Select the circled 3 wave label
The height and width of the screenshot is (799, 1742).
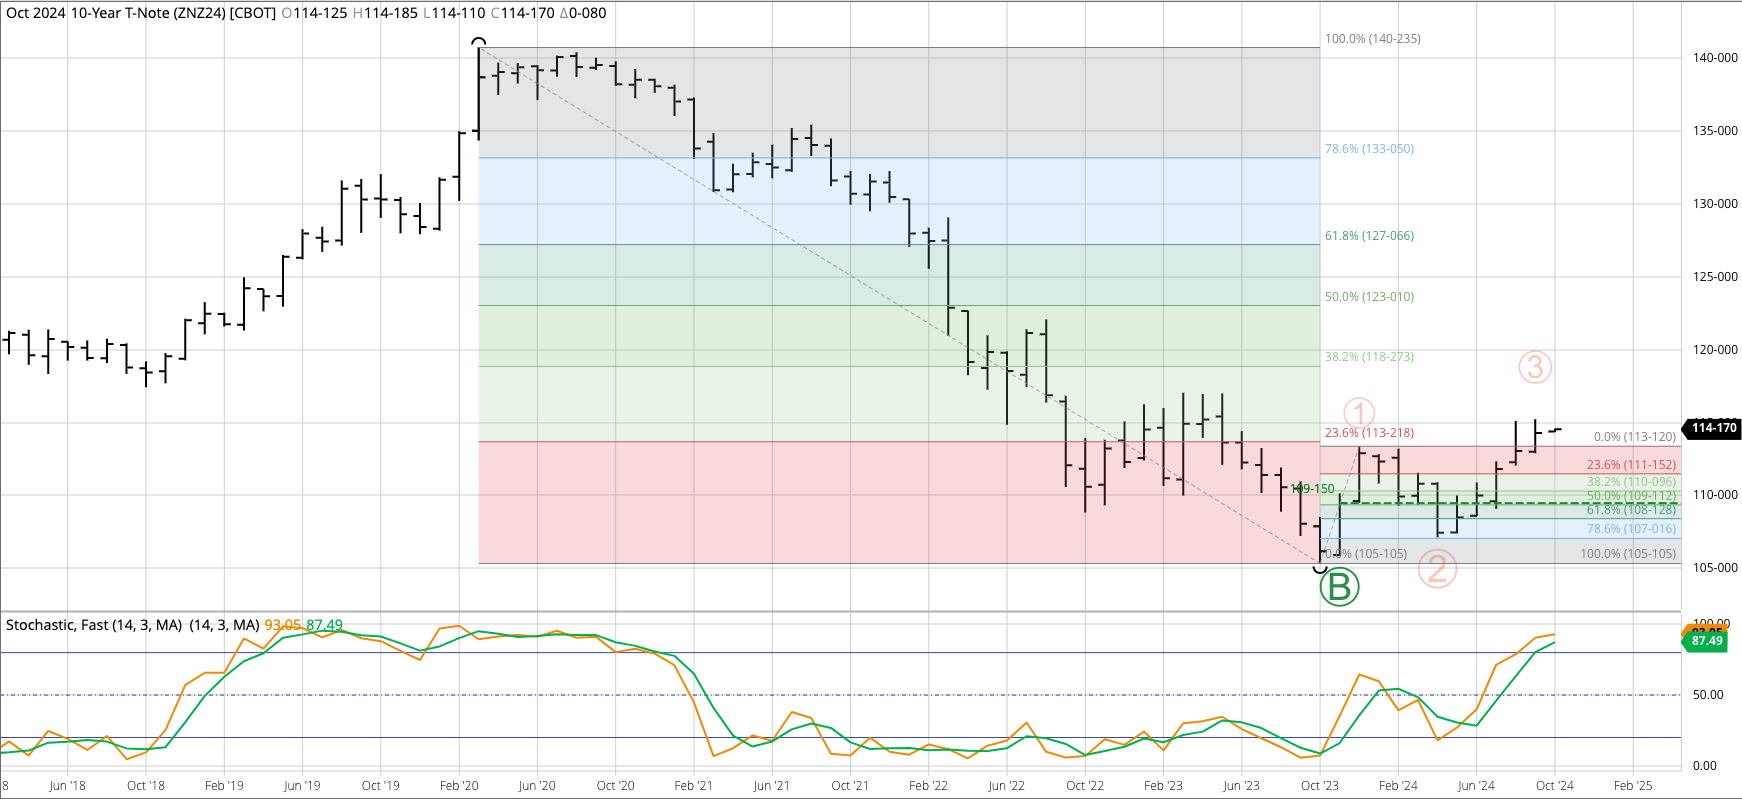(1535, 367)
